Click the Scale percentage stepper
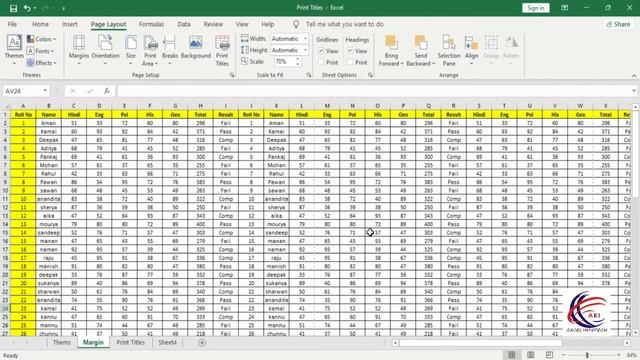The height and width of the screenshot is (360, 640). pyautogui.click(x=298, y=62)
